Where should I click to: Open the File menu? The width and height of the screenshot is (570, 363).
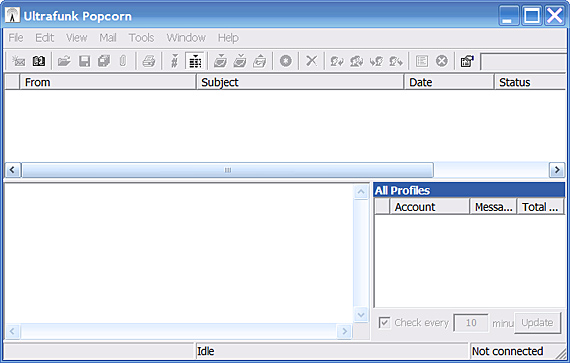tap(16, 38)
